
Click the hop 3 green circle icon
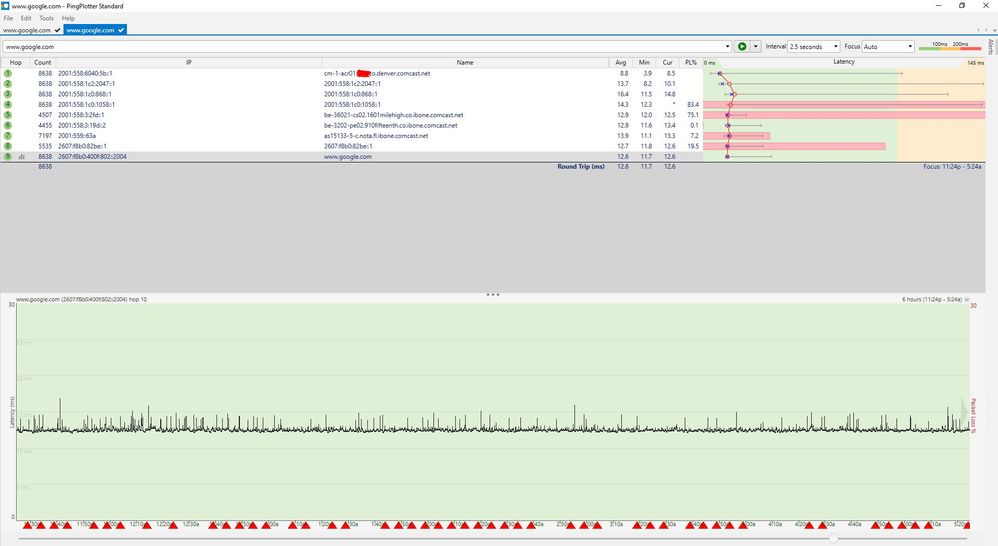[8, 94]
